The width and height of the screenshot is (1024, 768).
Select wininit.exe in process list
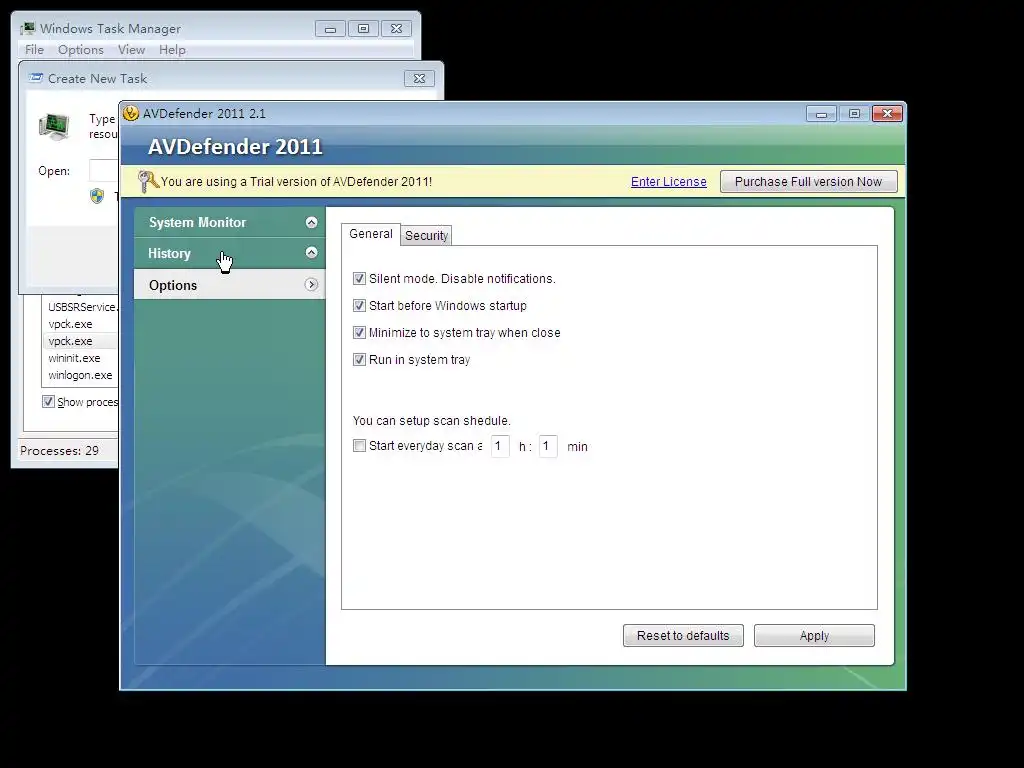tap(74, 358)
